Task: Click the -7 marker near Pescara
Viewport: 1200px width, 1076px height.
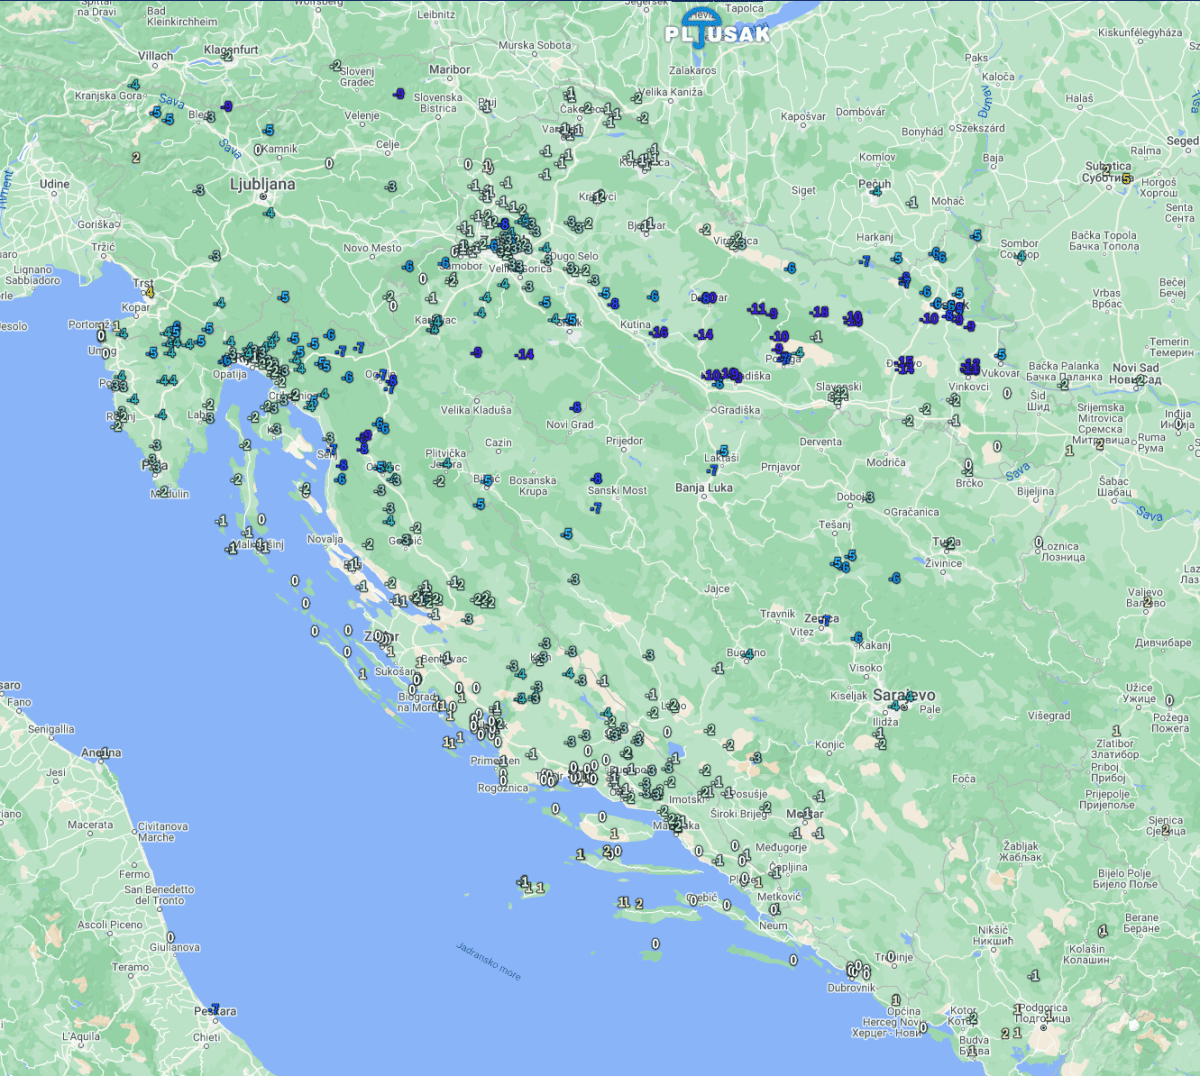Action: click(214, 1006)
